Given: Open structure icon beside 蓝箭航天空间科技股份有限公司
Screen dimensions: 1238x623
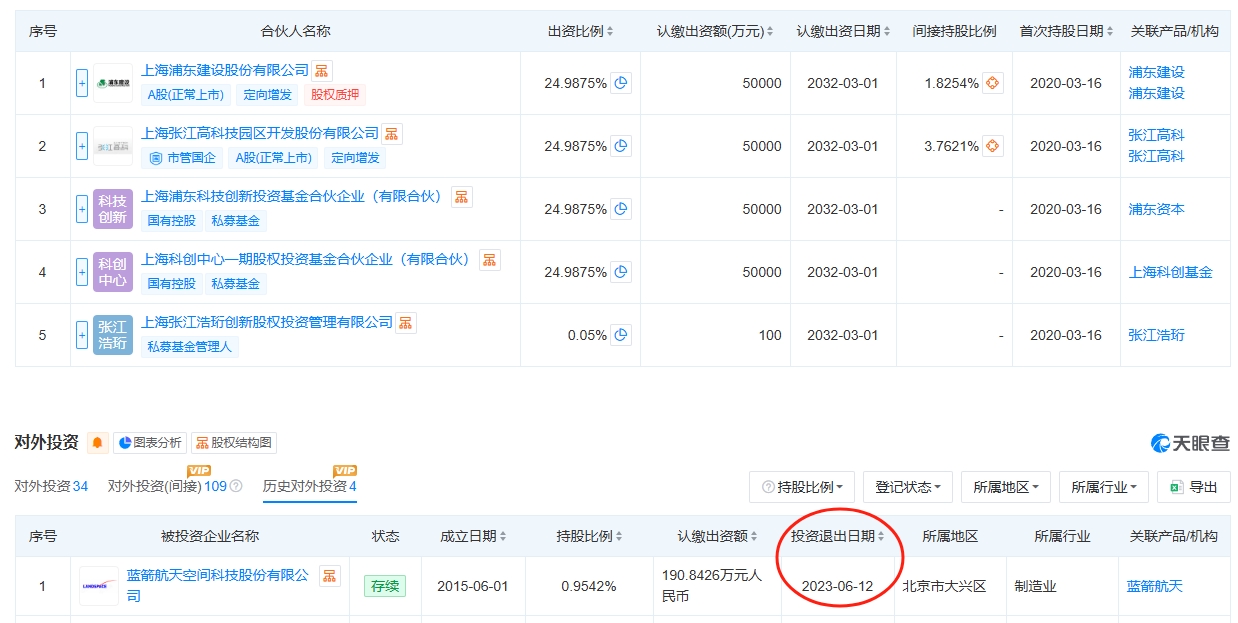Looking at the screenshot, I should (x=329, y=575).
